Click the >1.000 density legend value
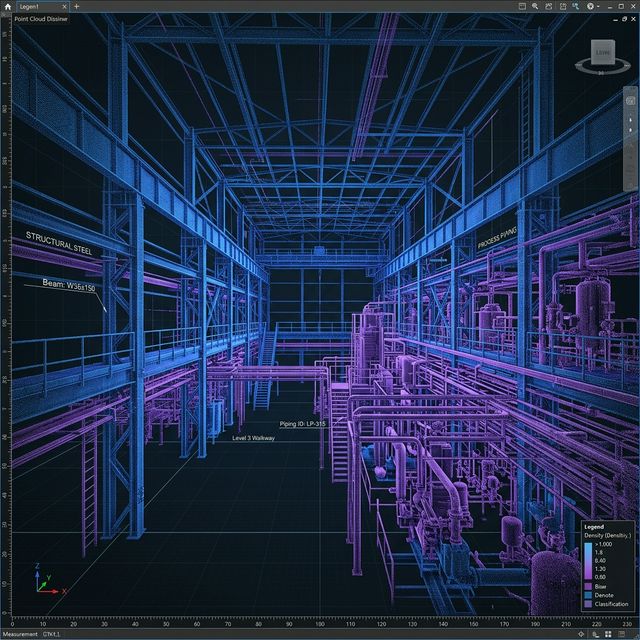640x640 pixels. point(603,544)
